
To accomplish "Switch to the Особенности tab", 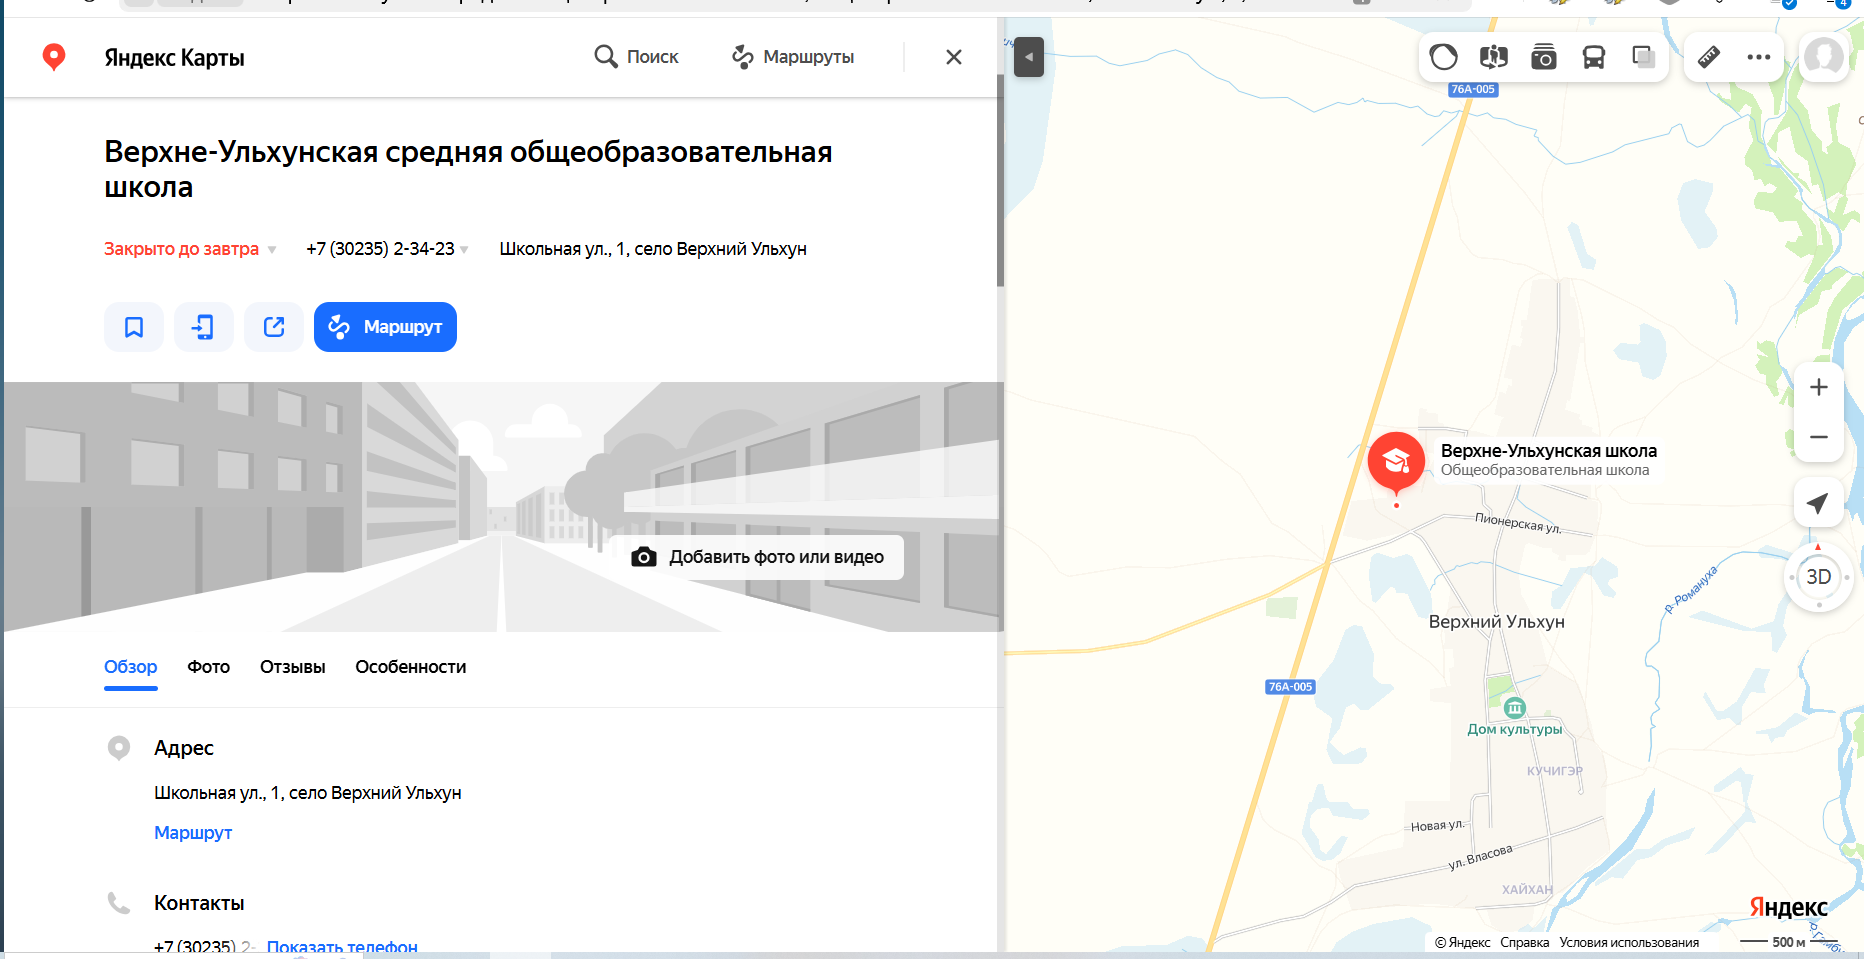I will (411, 667).
